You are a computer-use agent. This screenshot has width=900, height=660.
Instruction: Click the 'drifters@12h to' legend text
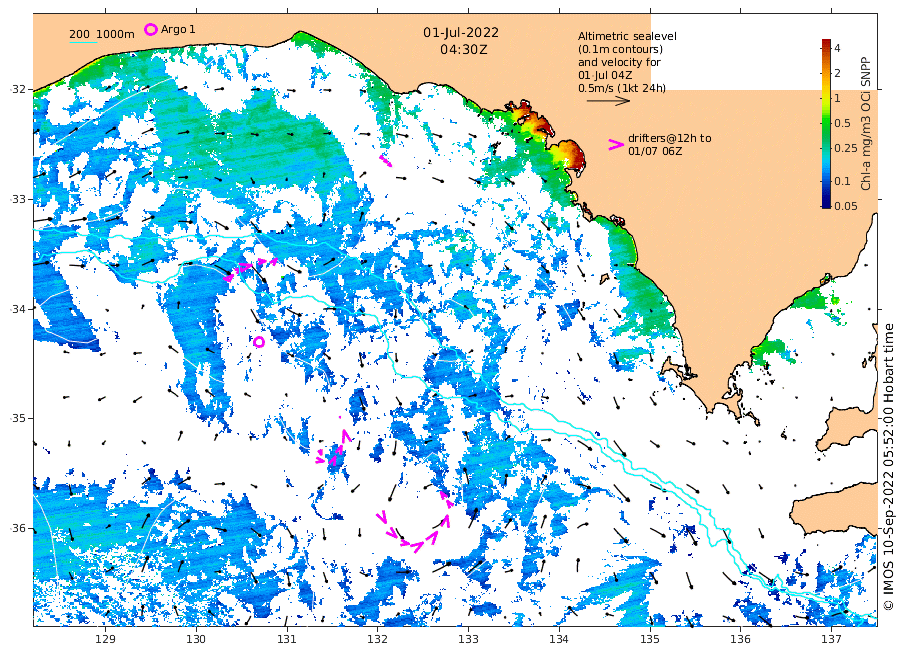(669, 138)
